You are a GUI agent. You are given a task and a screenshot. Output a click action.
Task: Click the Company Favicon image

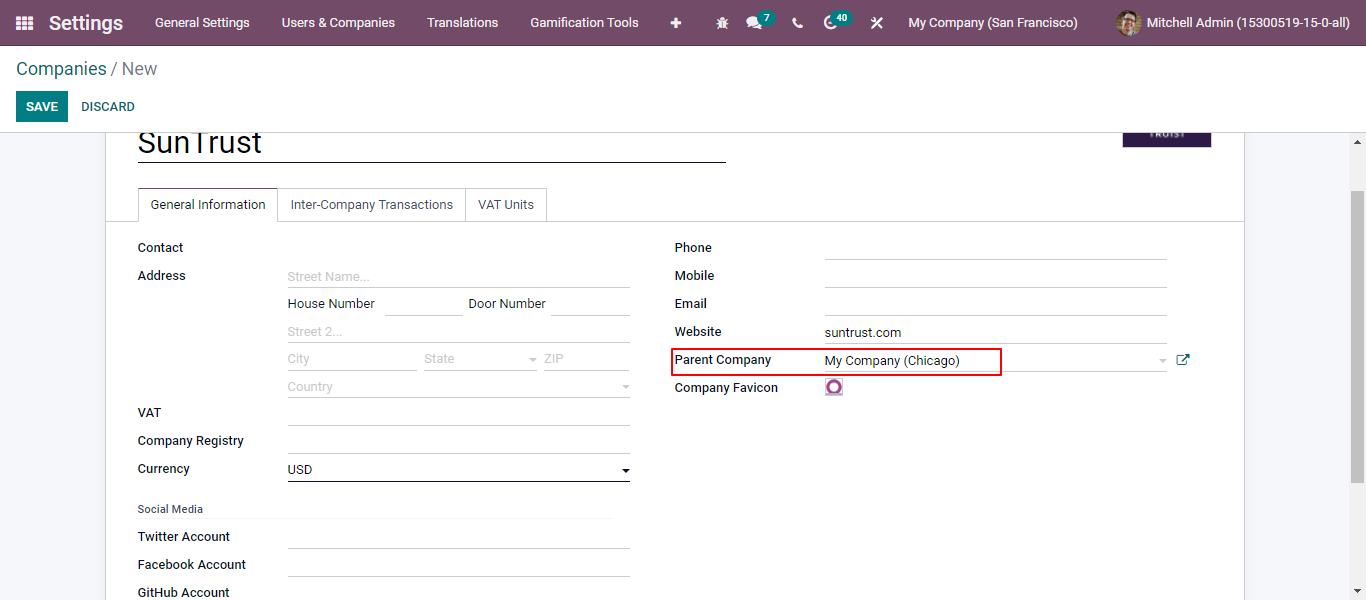[834, 387]
